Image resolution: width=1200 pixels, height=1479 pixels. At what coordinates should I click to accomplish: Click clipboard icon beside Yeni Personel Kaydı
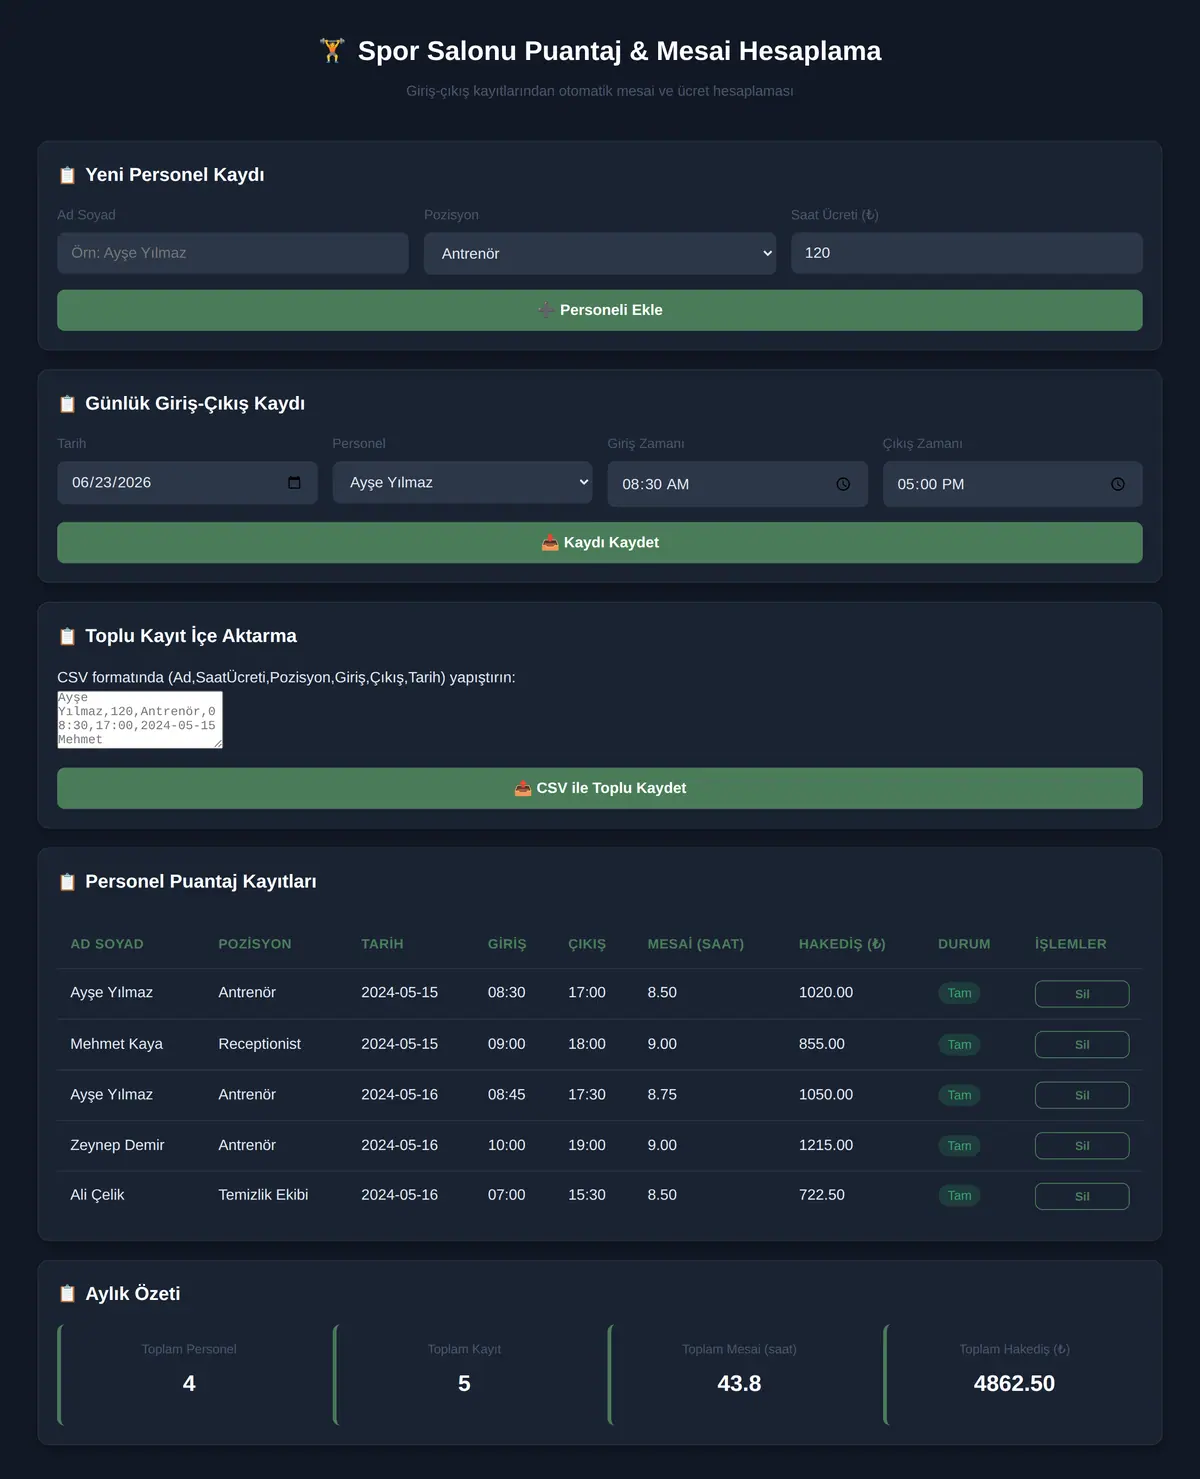67,175
